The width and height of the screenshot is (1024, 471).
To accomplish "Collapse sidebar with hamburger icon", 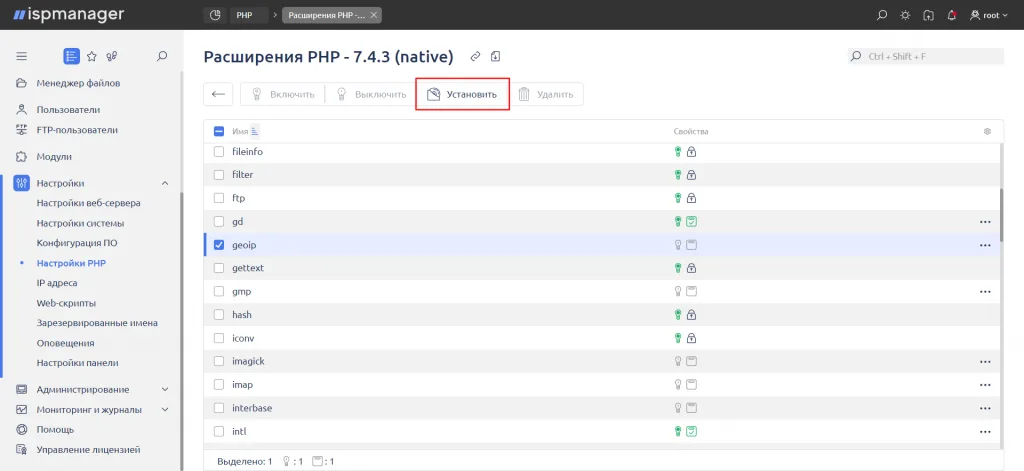I will 22,56.
